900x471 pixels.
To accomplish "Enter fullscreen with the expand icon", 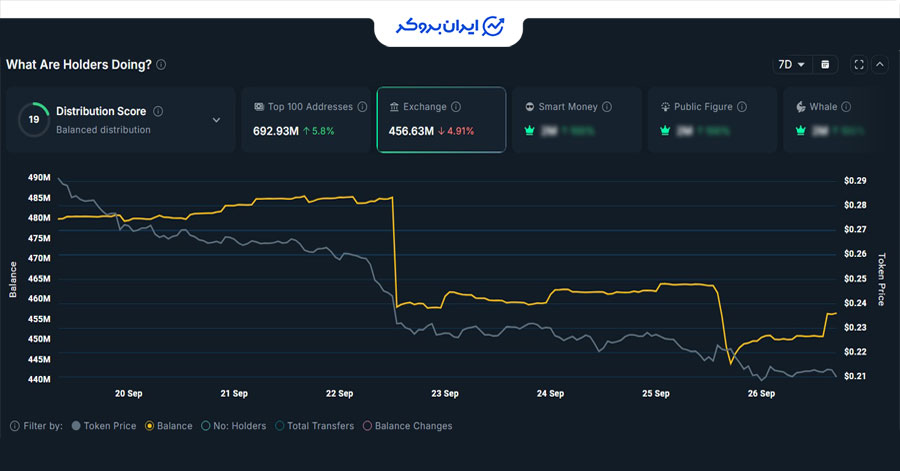I will coord(858,64).
